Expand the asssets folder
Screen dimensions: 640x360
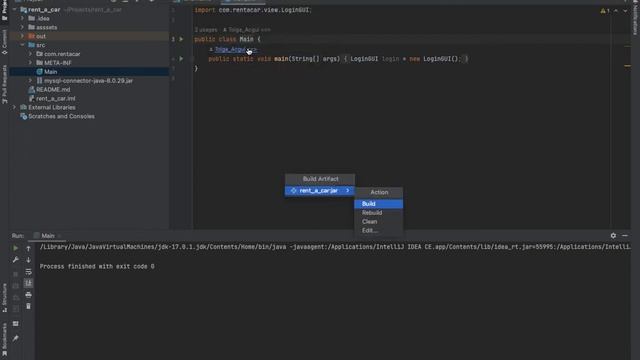click(22, 27)
